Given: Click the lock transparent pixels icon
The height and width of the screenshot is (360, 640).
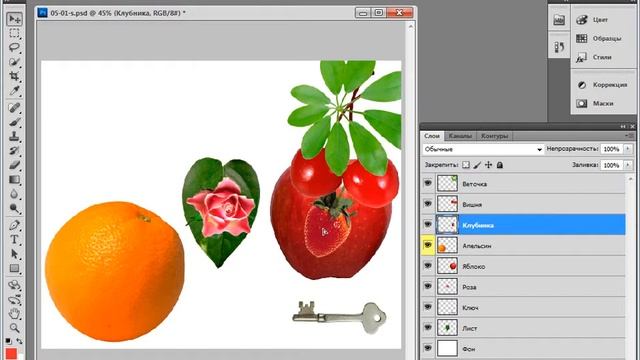Looking at the screenshot, I should (x=466, y=165).
